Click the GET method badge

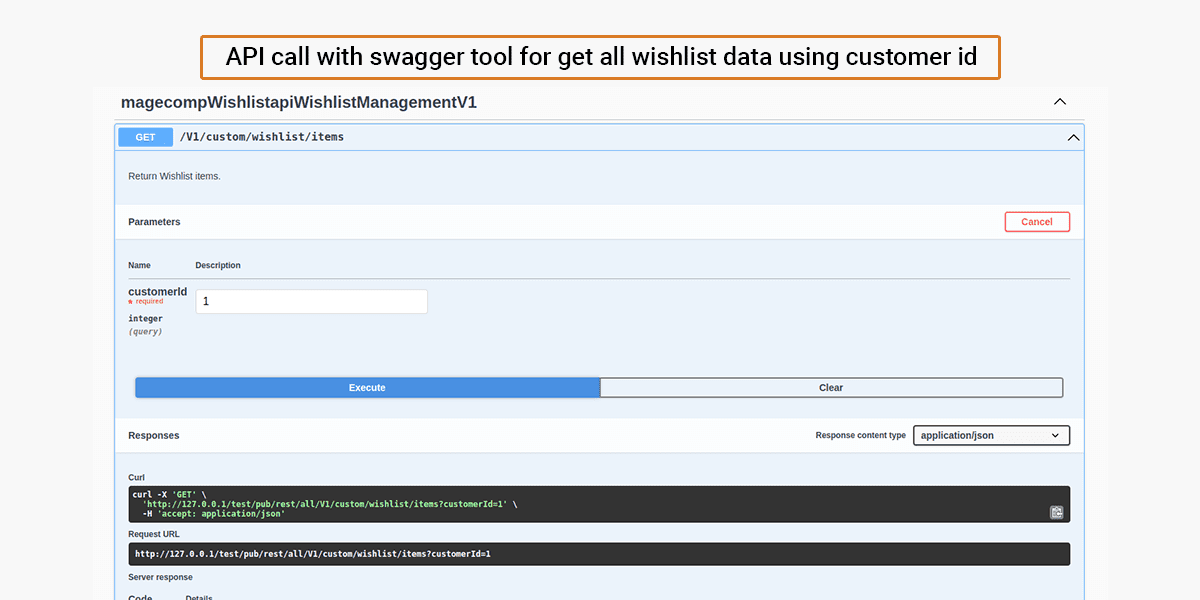[x=146, y=137]
